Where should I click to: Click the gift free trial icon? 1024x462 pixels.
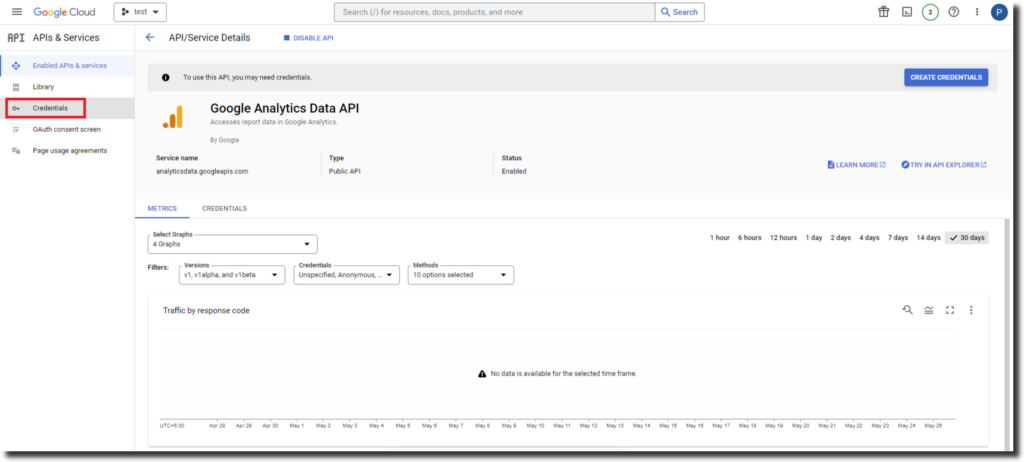[x=883, y=12]
